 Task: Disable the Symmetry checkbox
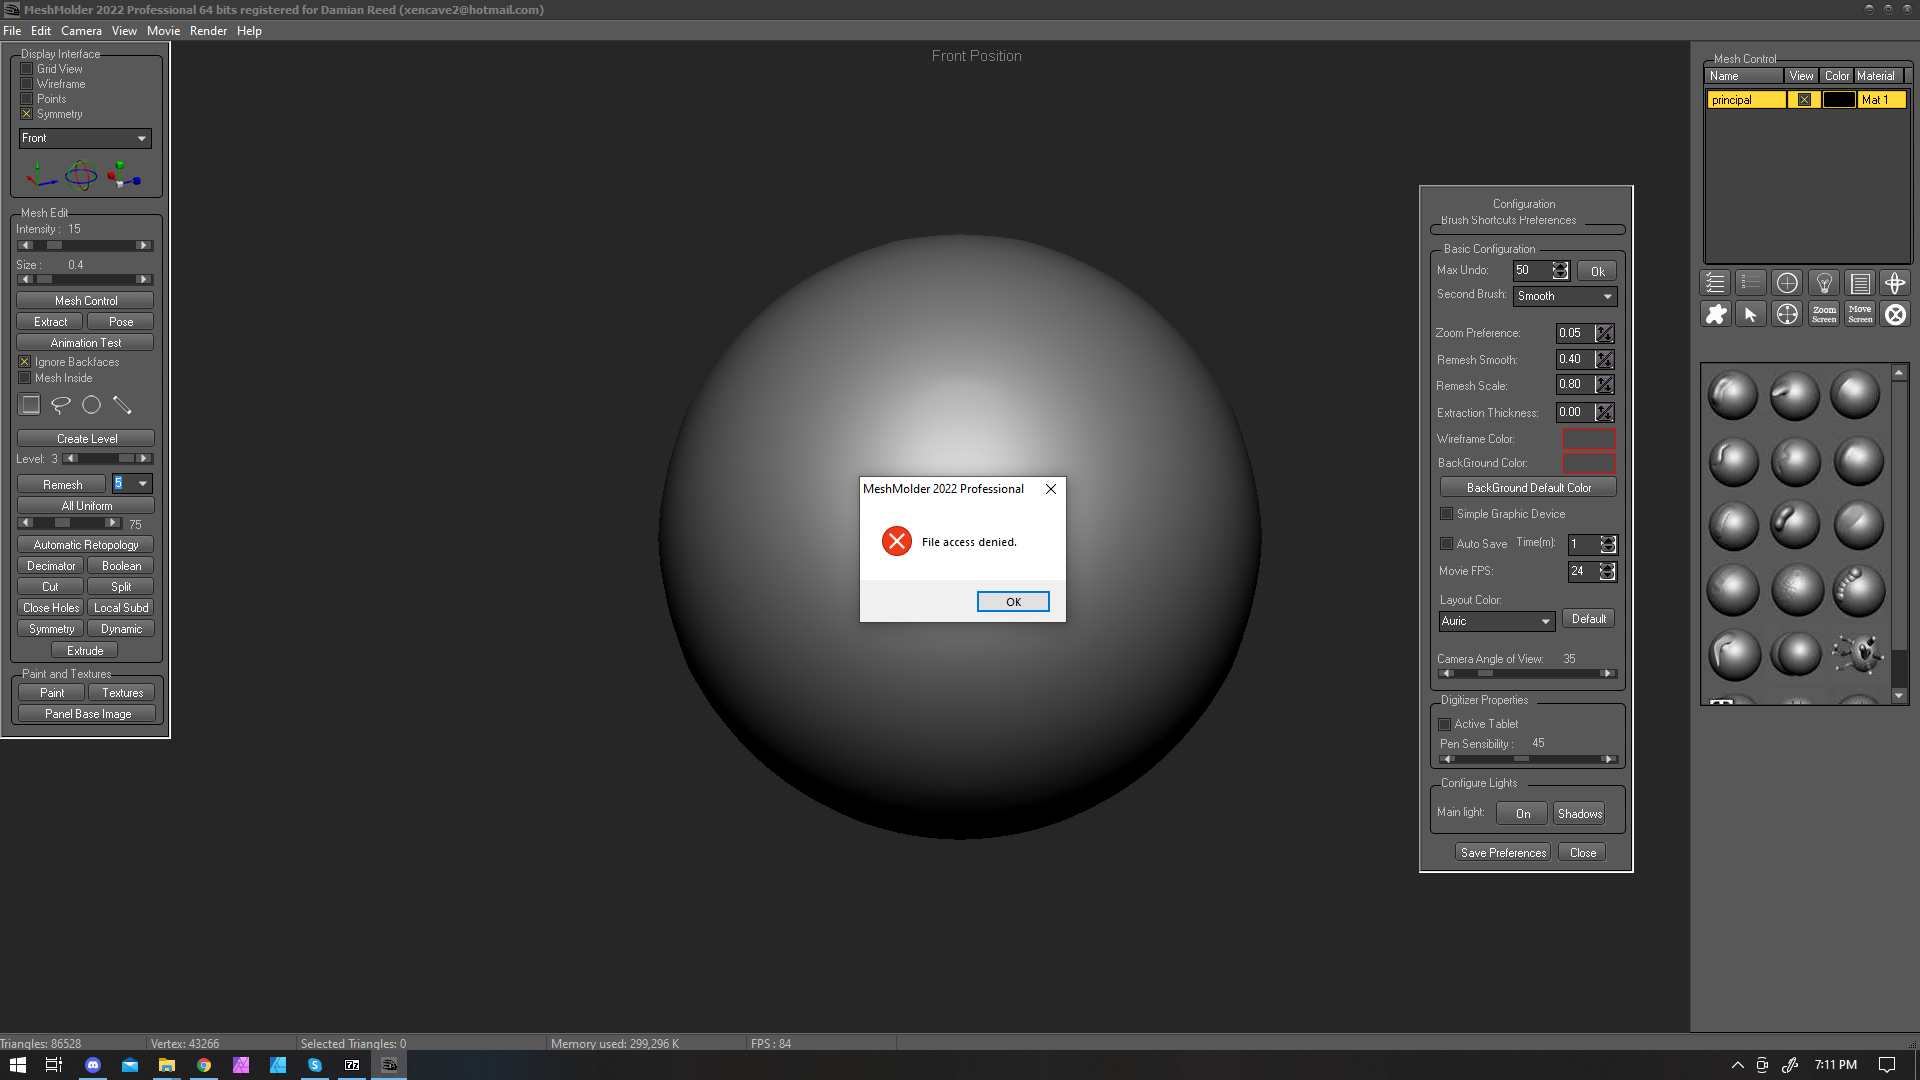tap(27, 114)
